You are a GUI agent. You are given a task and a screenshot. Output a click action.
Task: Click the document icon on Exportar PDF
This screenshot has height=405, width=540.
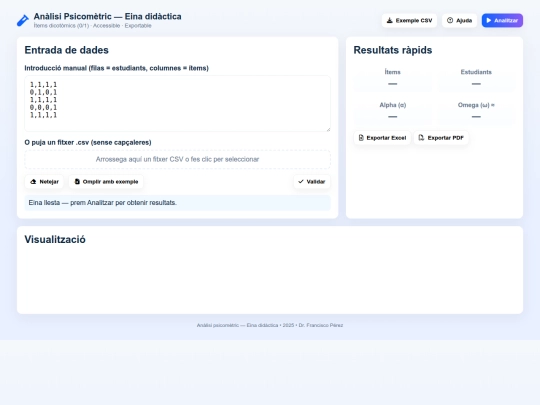tap(421, 138)
